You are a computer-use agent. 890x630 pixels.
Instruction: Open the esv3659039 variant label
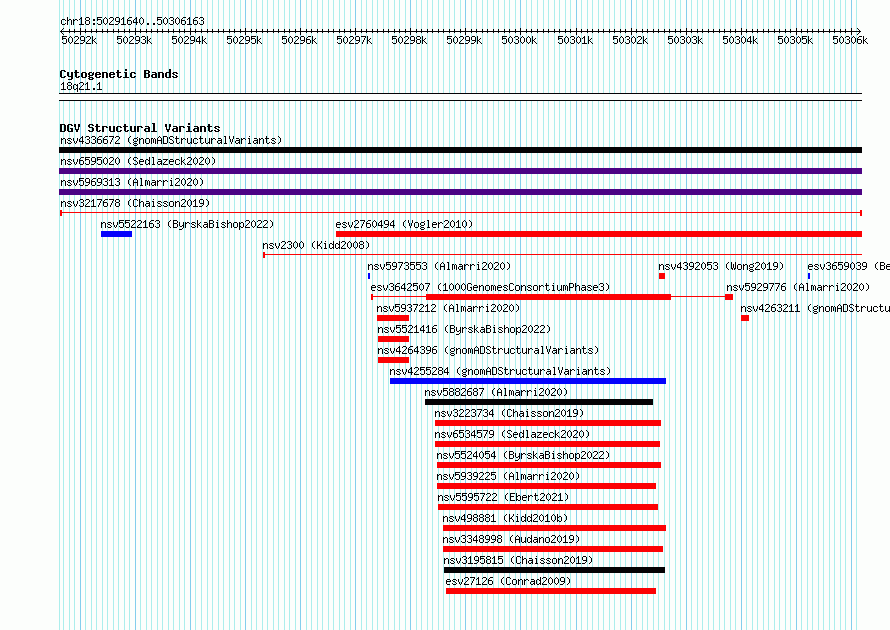[x=849, y=266]
